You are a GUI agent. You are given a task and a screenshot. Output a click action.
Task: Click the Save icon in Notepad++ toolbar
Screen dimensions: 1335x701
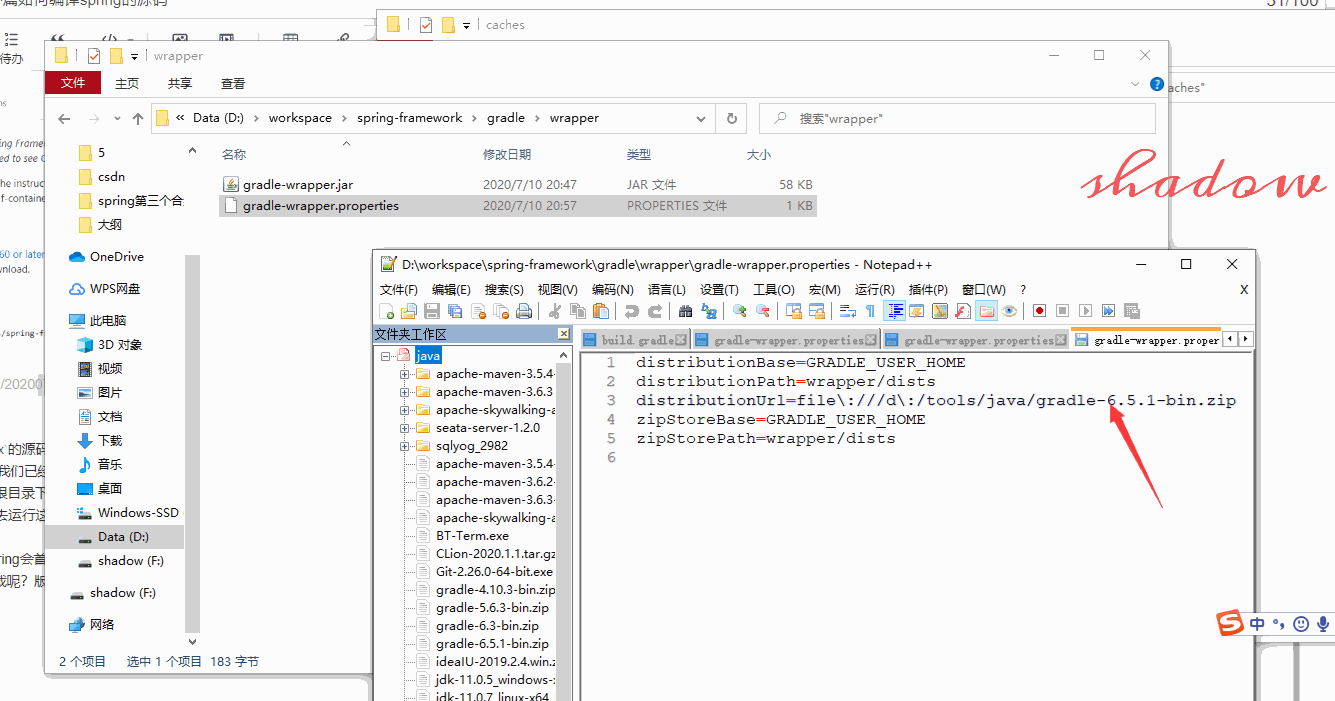tap(432, 311)
